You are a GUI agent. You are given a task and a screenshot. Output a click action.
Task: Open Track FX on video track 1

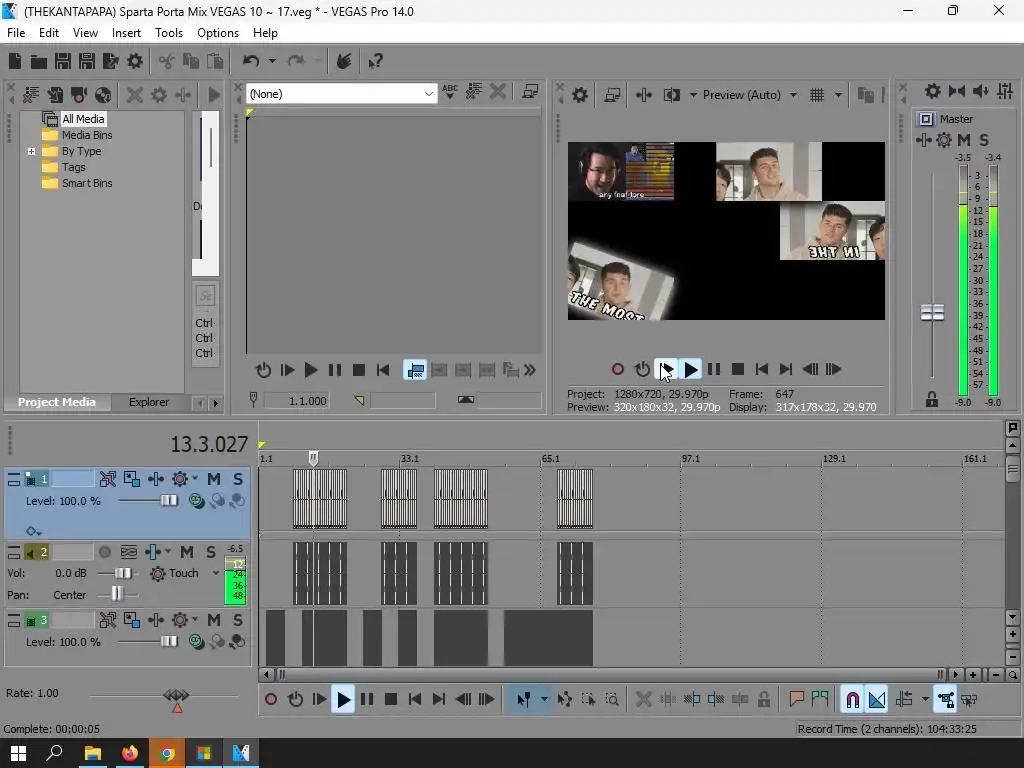(x=155, y=479)
